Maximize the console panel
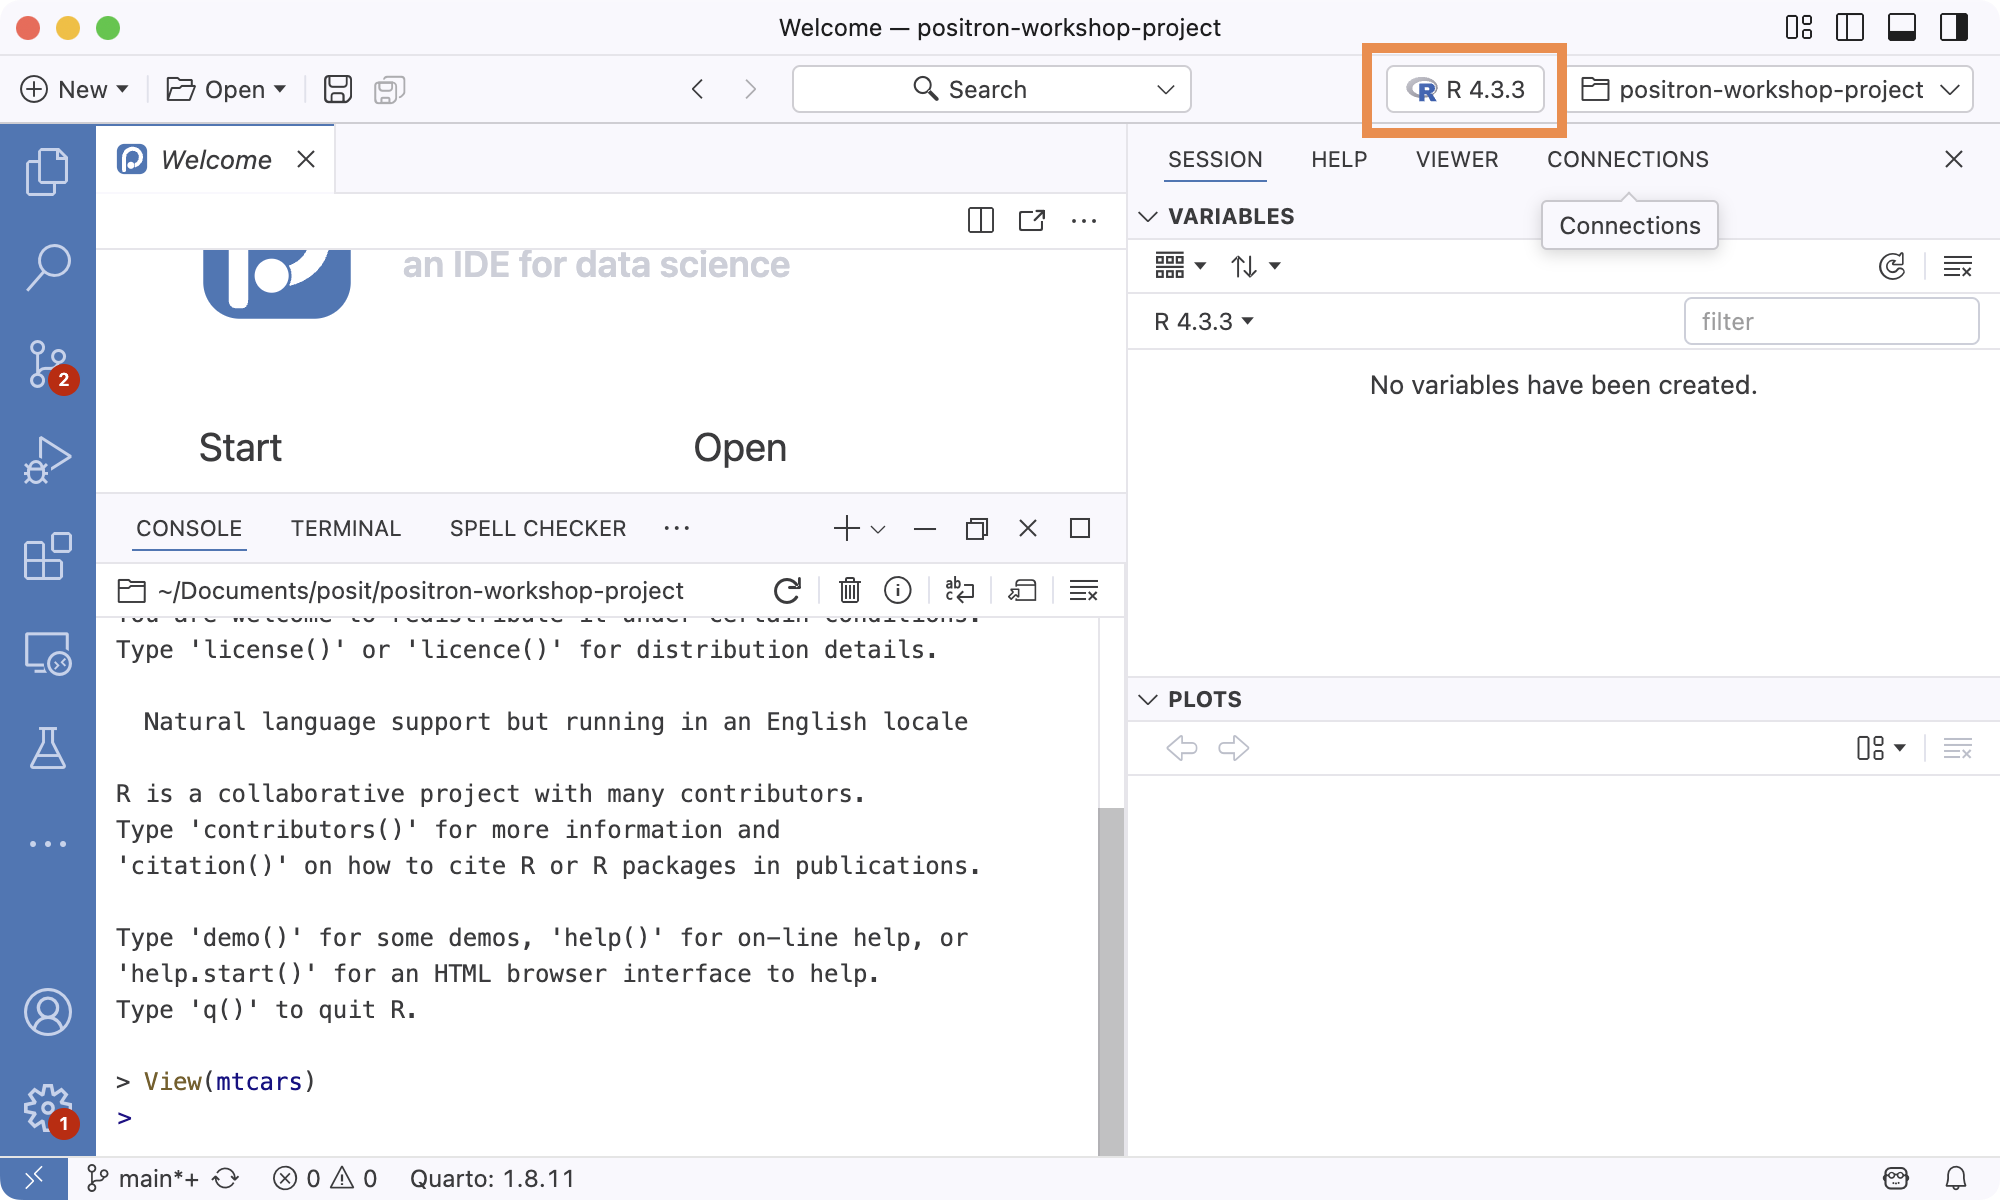This screenshot has width=2000, height=1200. 1080,528
